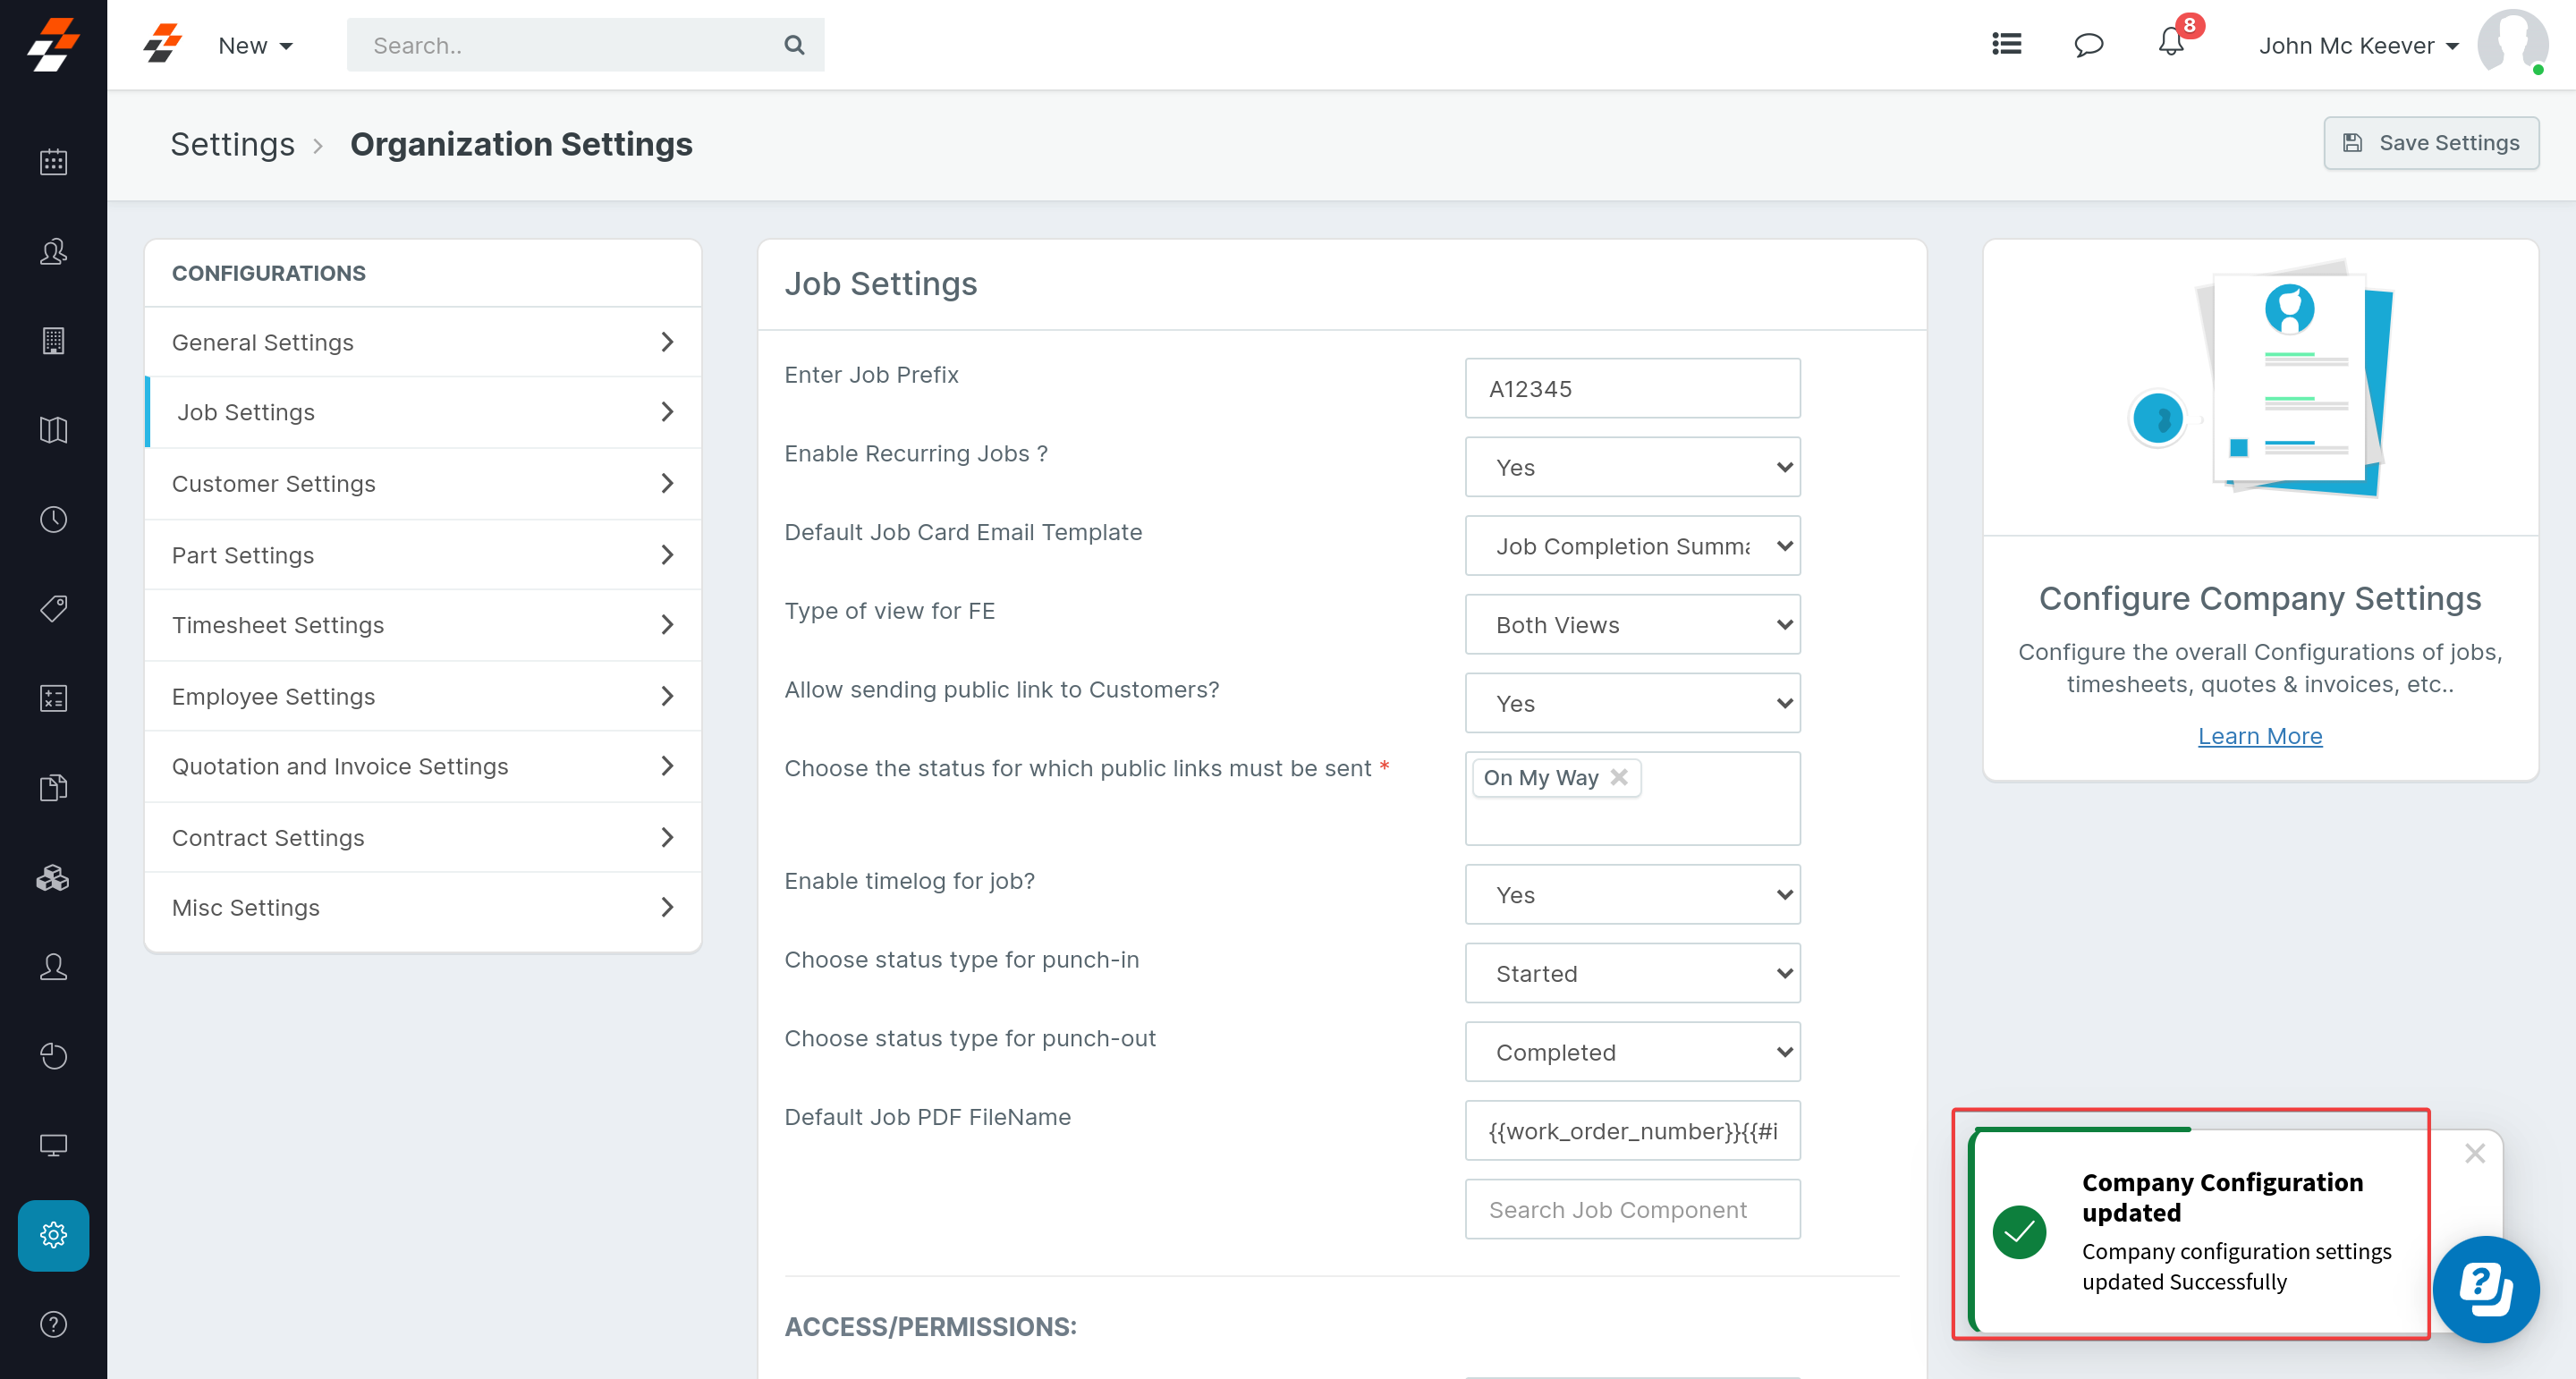Click the clock icon in sidebar
The height and width of the screenshot is (1379, 2576).
click(53, 519)
